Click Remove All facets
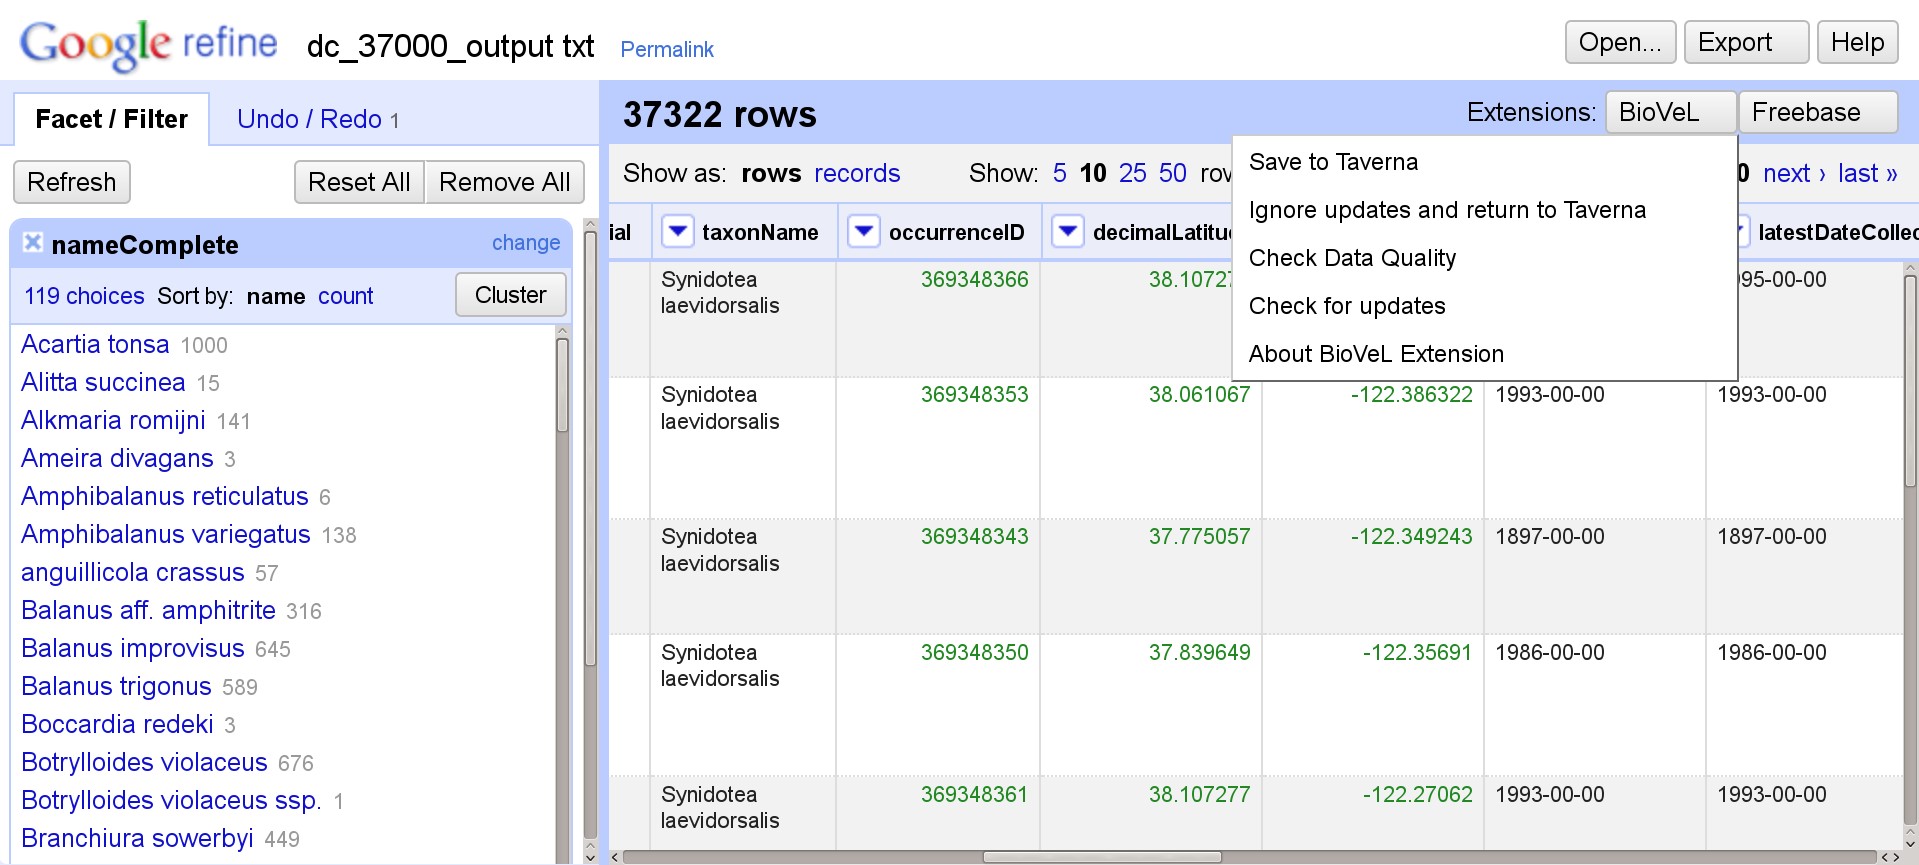This screenshot has height=865, width=1919. pyautogui.click(x=504, y=182)
